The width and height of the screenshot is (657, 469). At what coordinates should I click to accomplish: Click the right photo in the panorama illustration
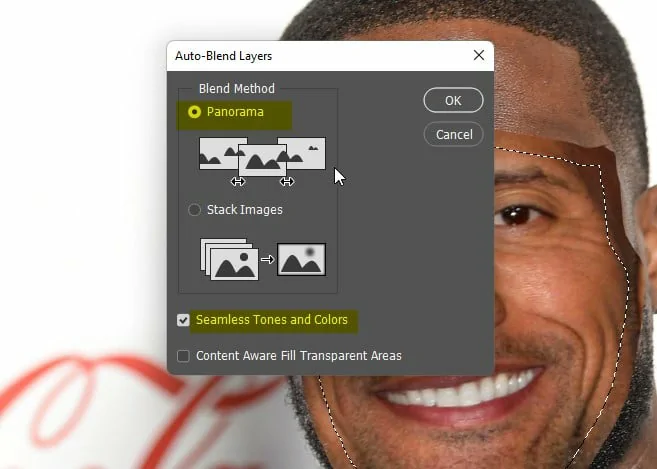tap(307, 152)
